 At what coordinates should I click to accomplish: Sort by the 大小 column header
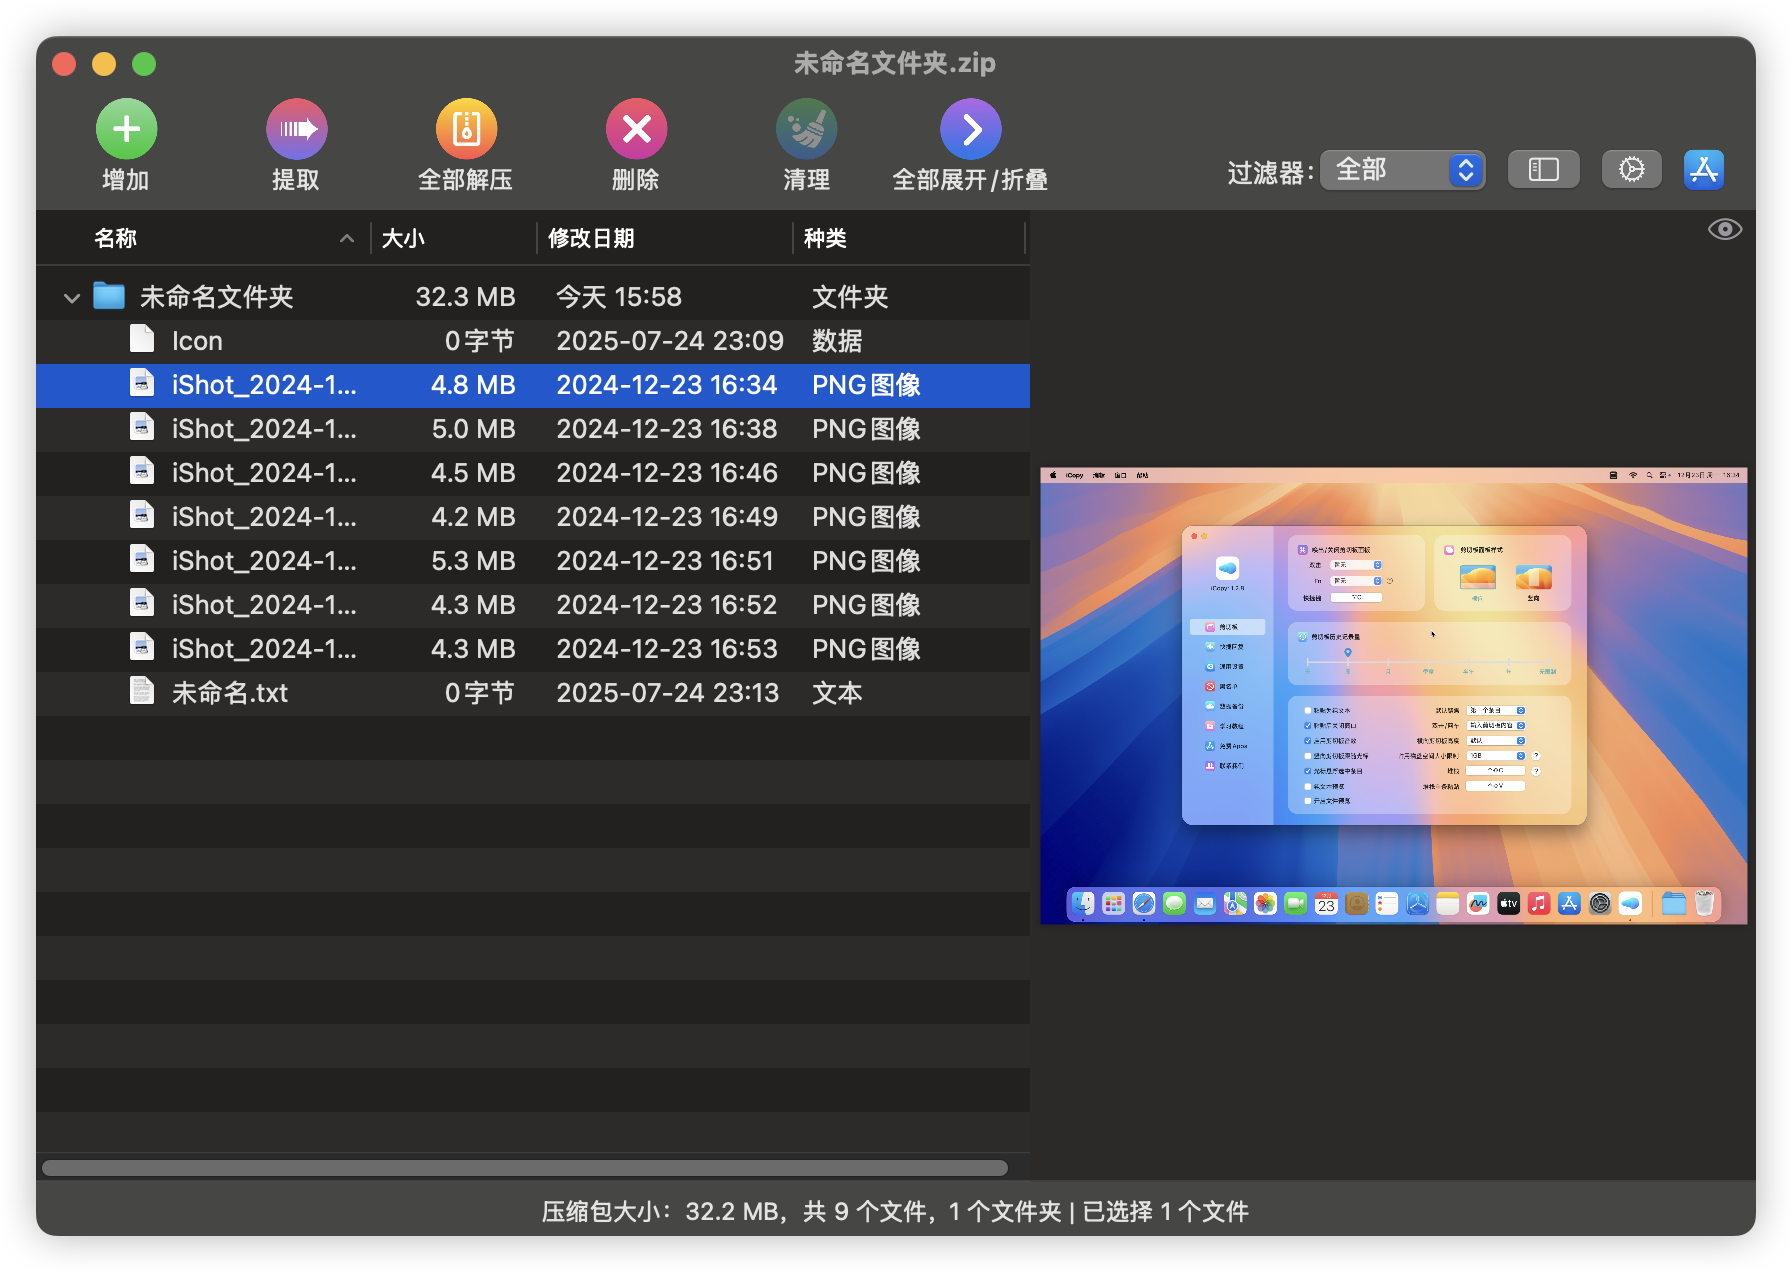point(404,238)
